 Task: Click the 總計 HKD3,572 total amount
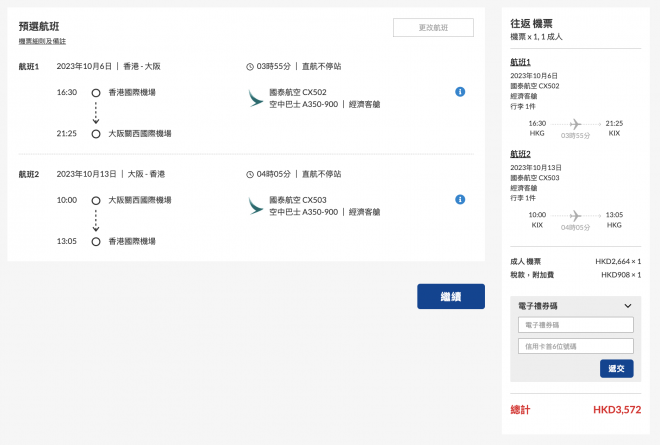point(616,410)
